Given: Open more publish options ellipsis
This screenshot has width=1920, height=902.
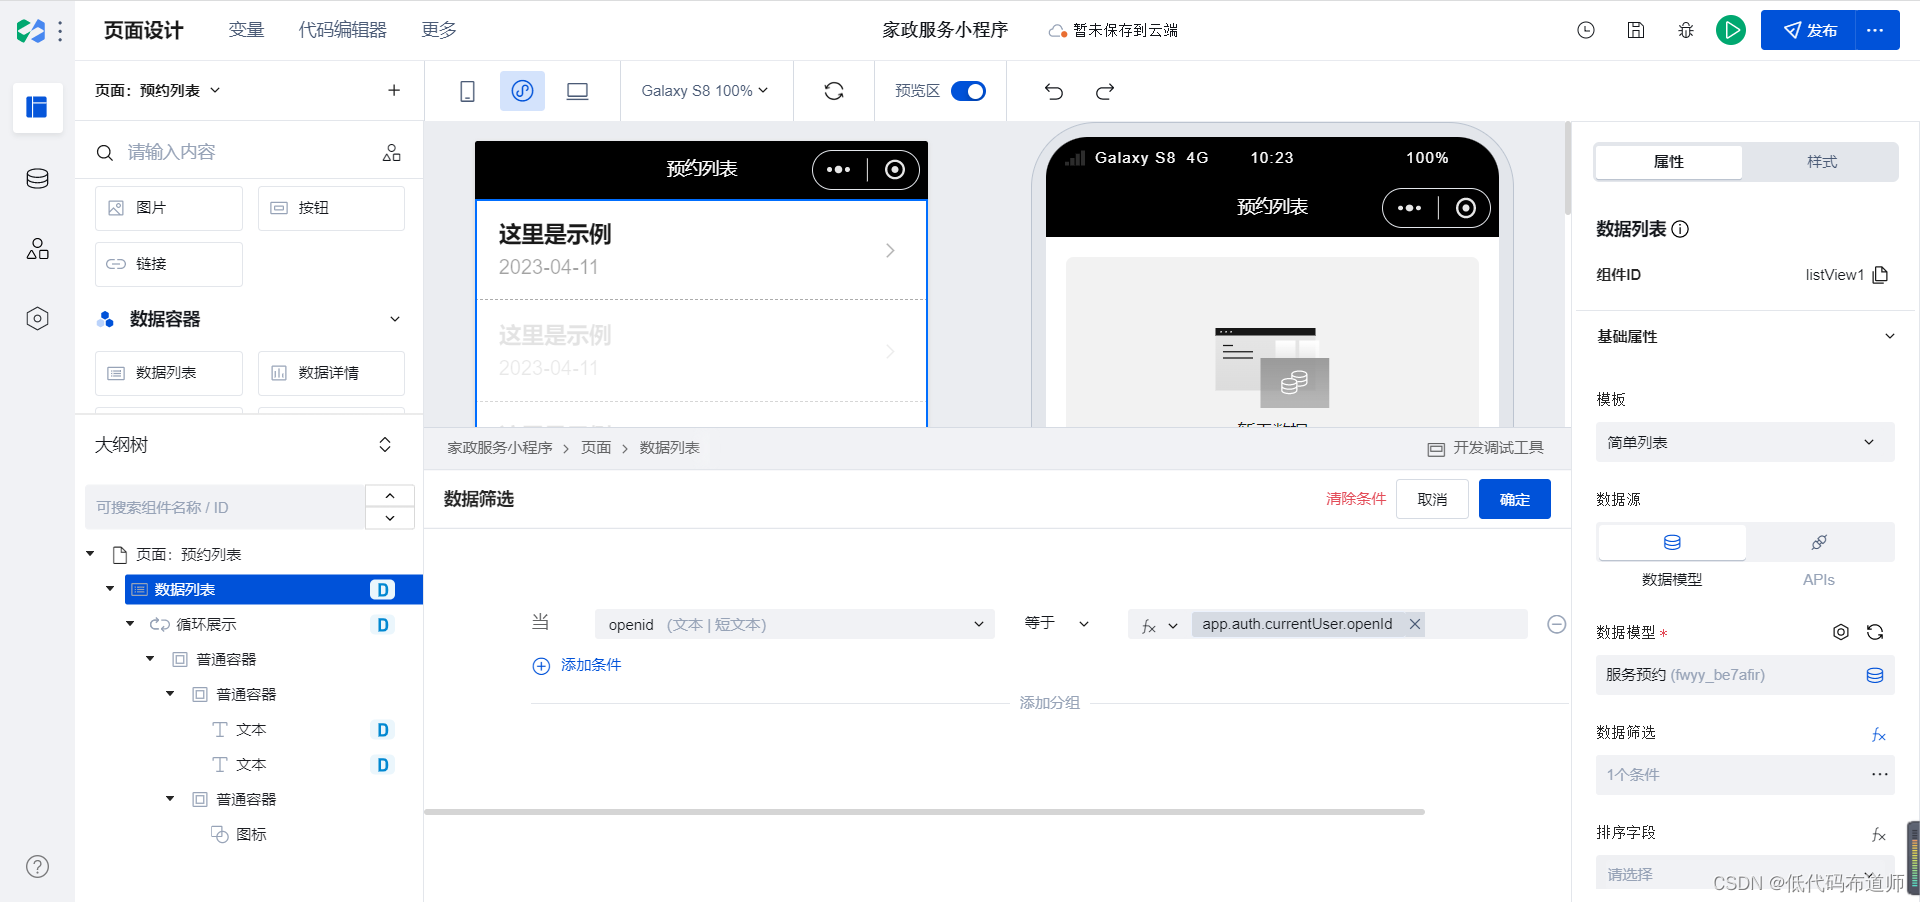Looking at the screenshot, I should coord(1876,30).
